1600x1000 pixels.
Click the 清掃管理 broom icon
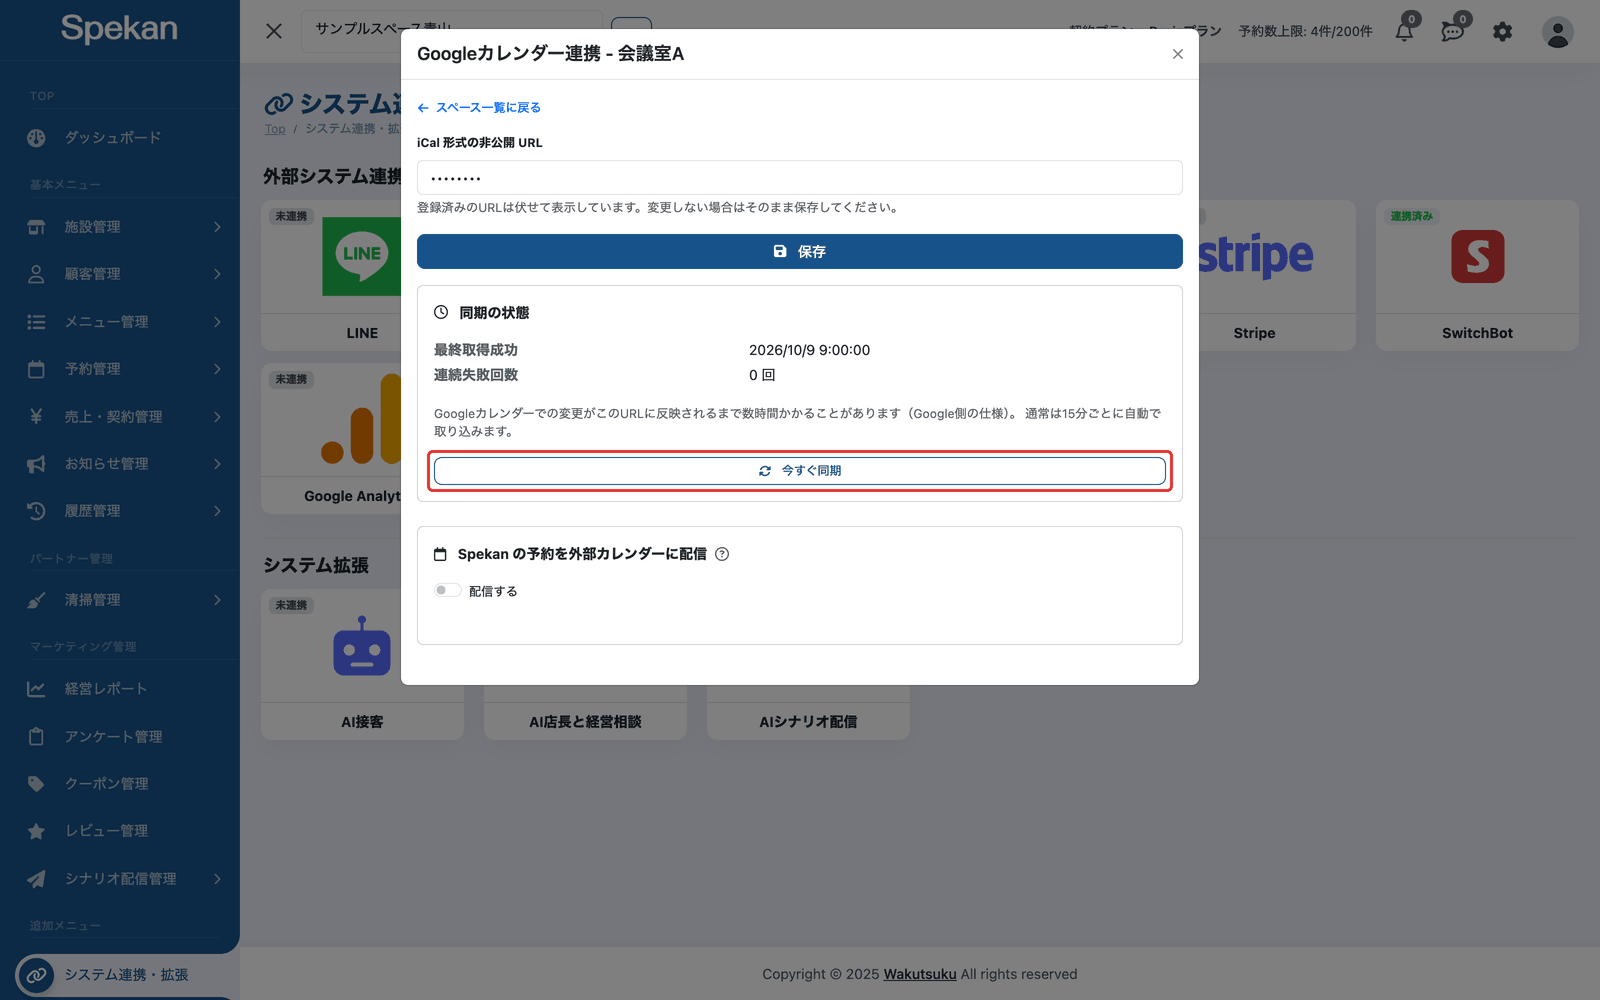[x=36, y=600]
